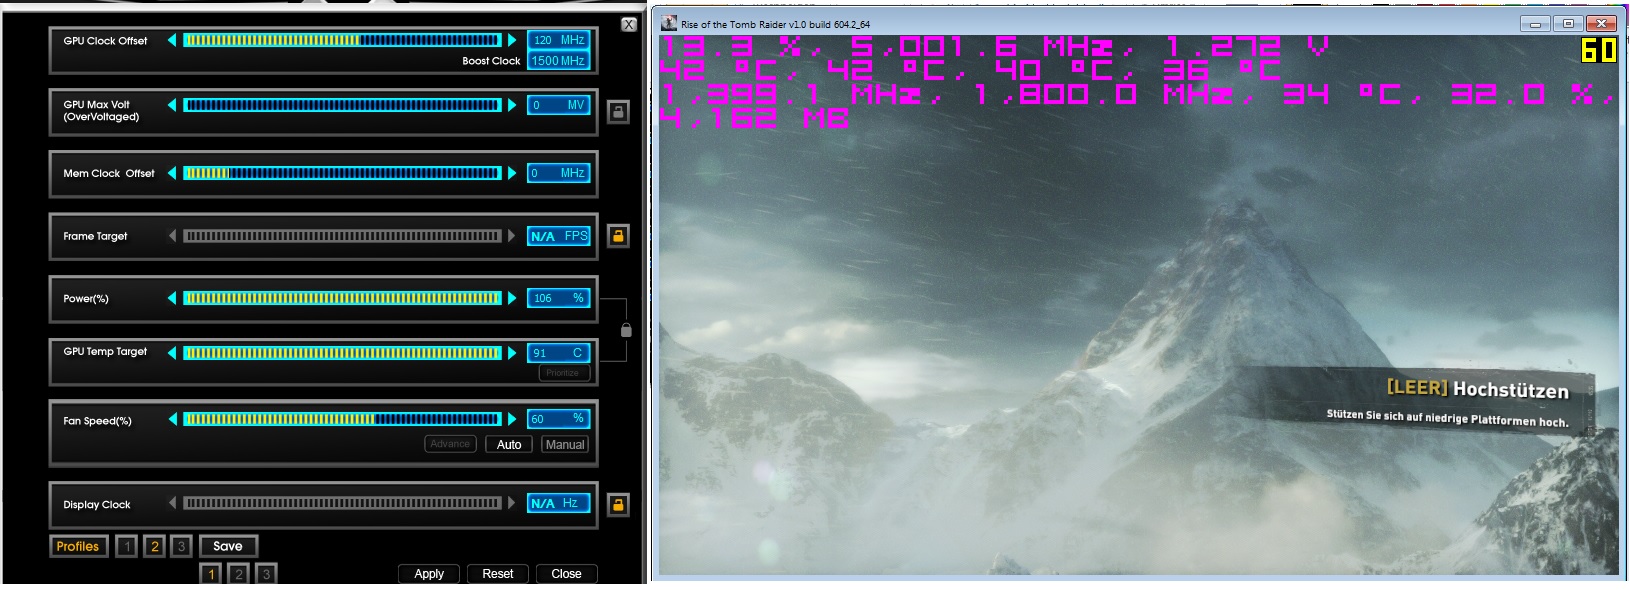1630x590 pixels.
Task: Edit the GPU Temp Target 91 C field
Action: (558, 353)
